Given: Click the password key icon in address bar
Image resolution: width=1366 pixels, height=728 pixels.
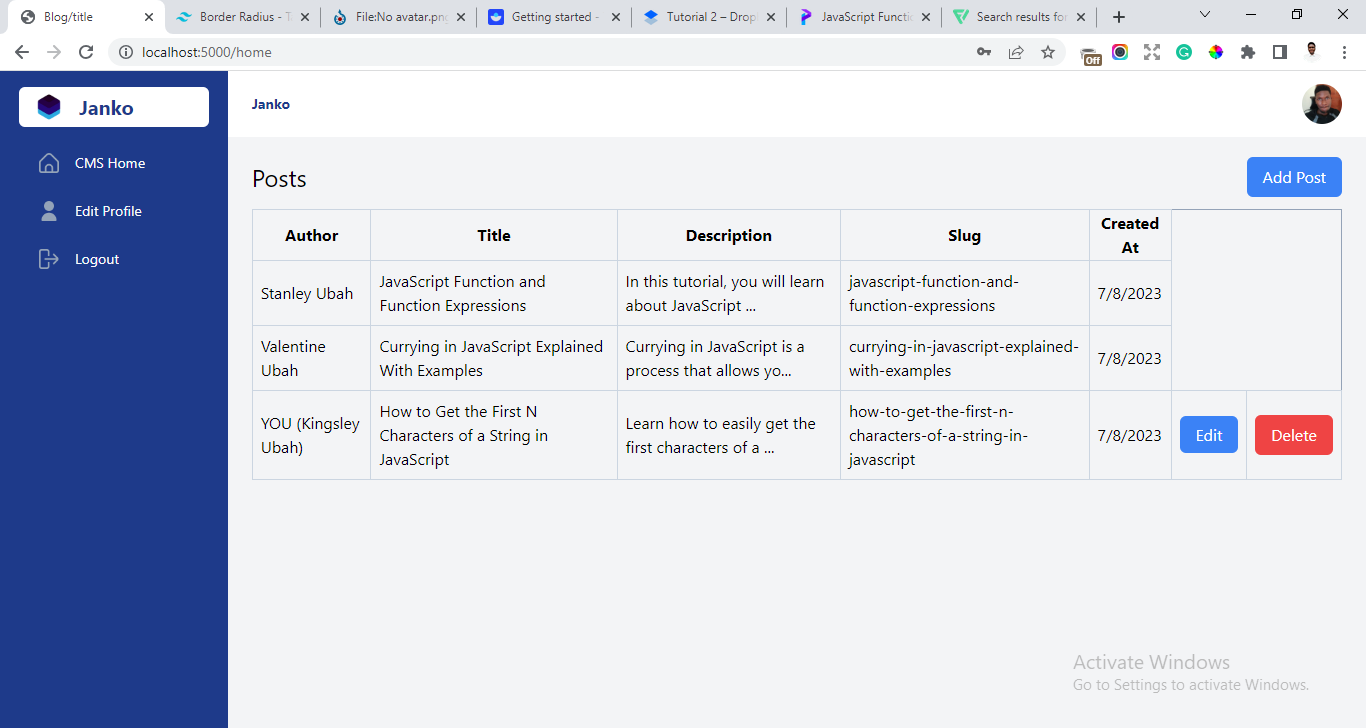Looking at the screenshot, I should click(x=984, y=51).
